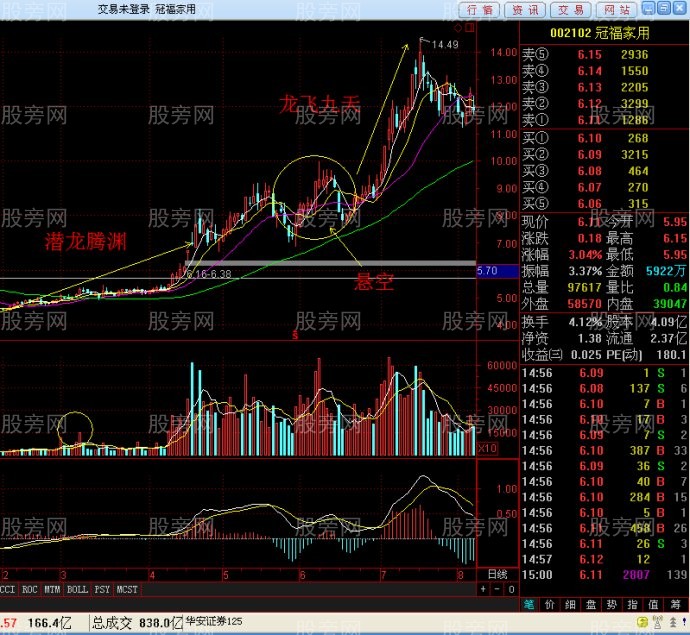Image resolution: width=690 pixels, height=635 pixels.
Task: Click the 总量 97617 value
Action: tap(584, 287)
